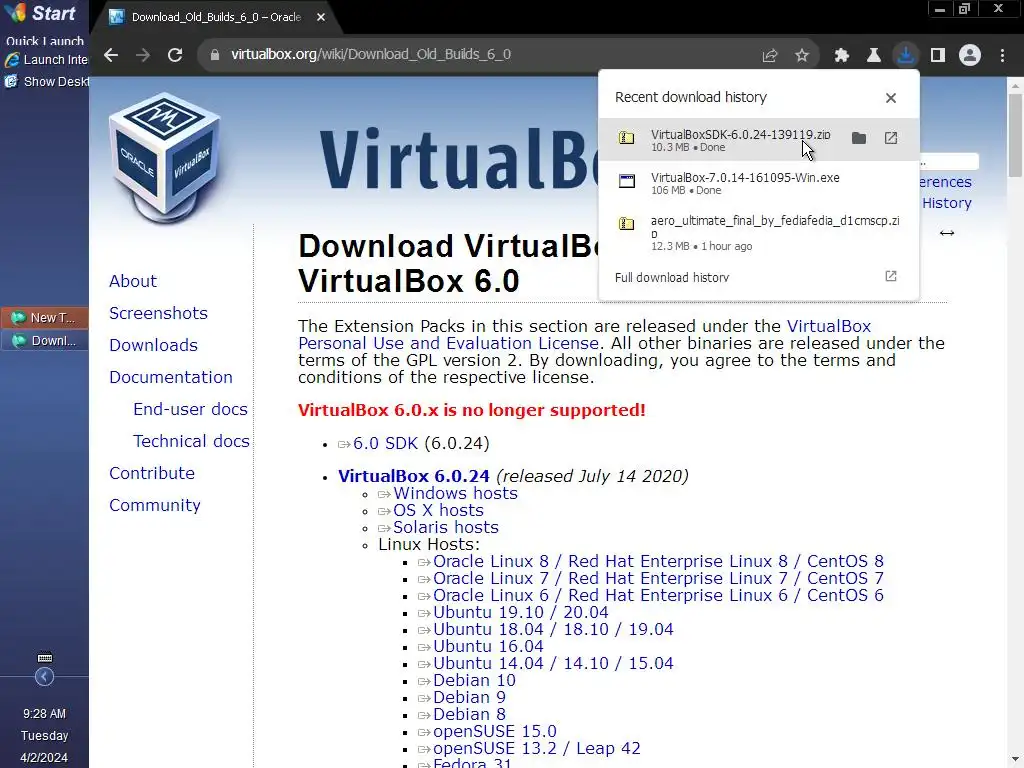1024x768 pixels.
Task: Download Debian 8 package
Action: (x=469, y=714)
